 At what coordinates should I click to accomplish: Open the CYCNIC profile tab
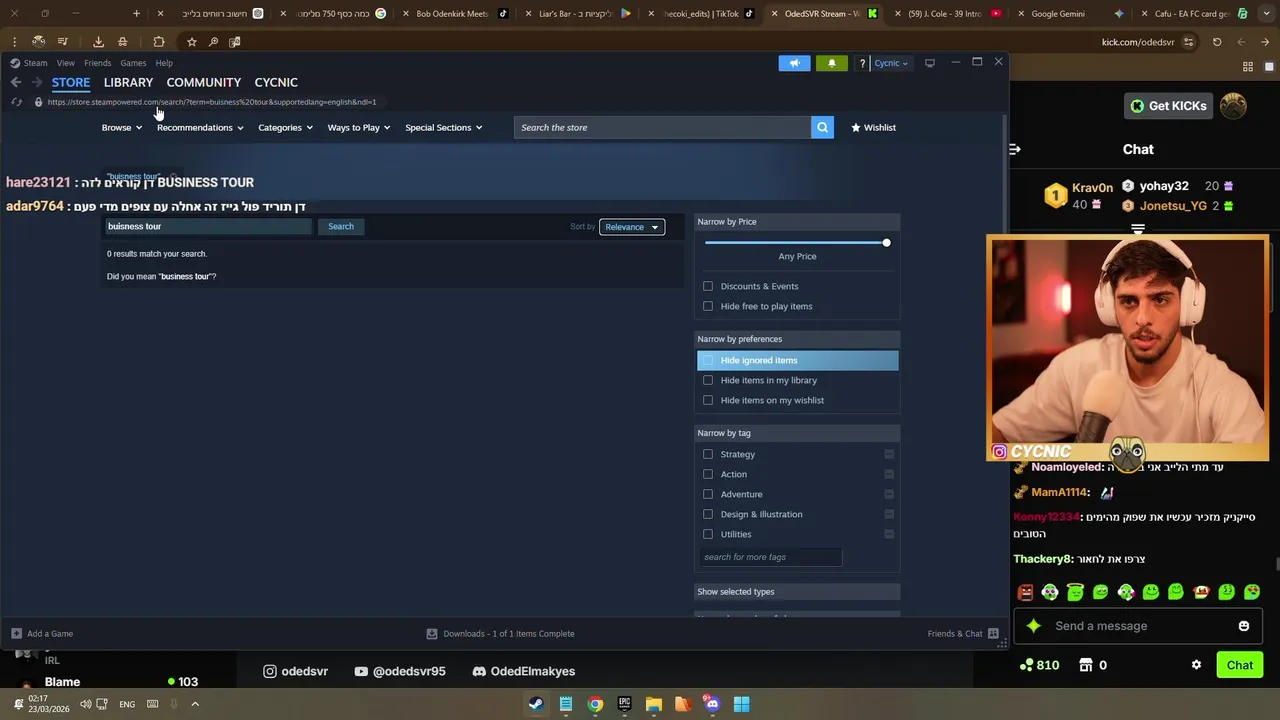[x=276, y=82]
